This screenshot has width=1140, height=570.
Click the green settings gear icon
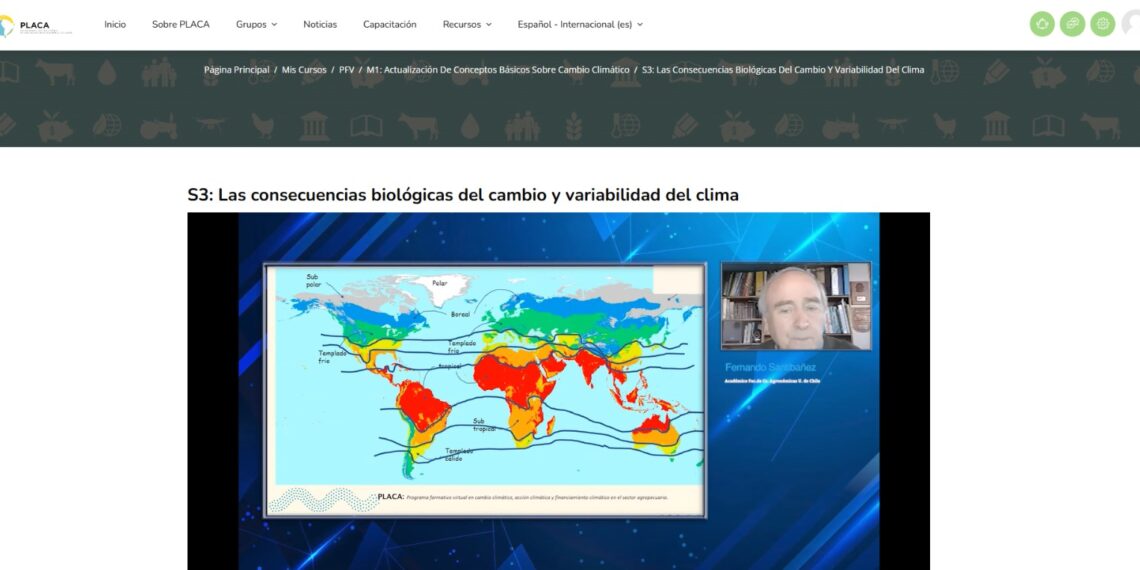(x=1102, y=24)
